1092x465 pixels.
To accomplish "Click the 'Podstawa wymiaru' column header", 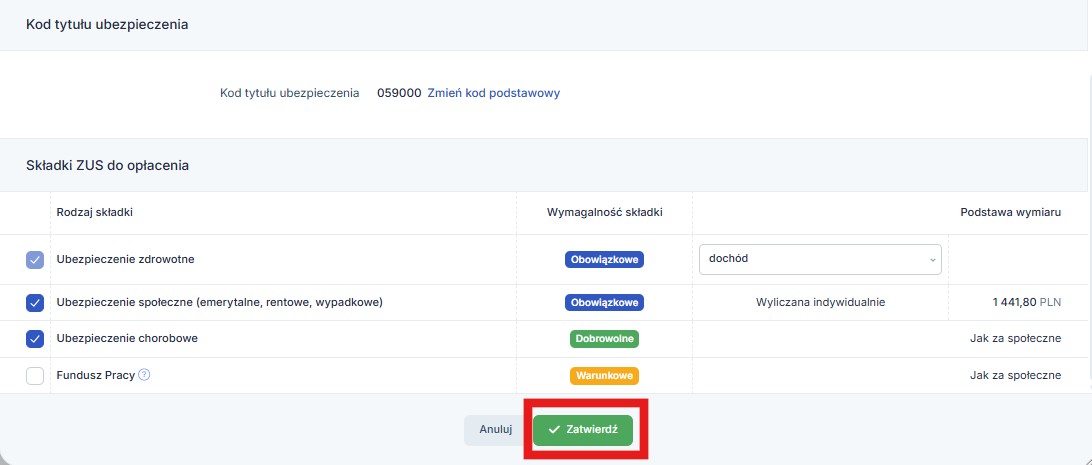I will 1010,213.
